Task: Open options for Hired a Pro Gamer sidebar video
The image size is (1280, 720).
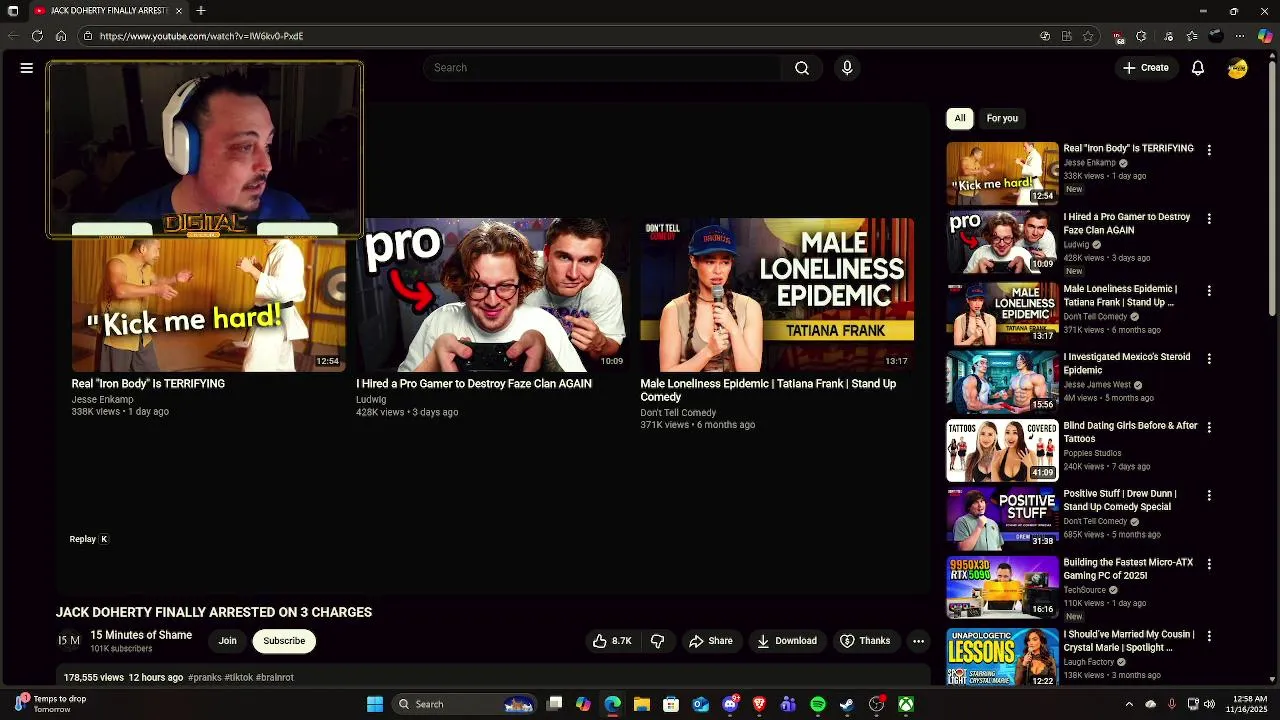Action: tap(1209, 218)
